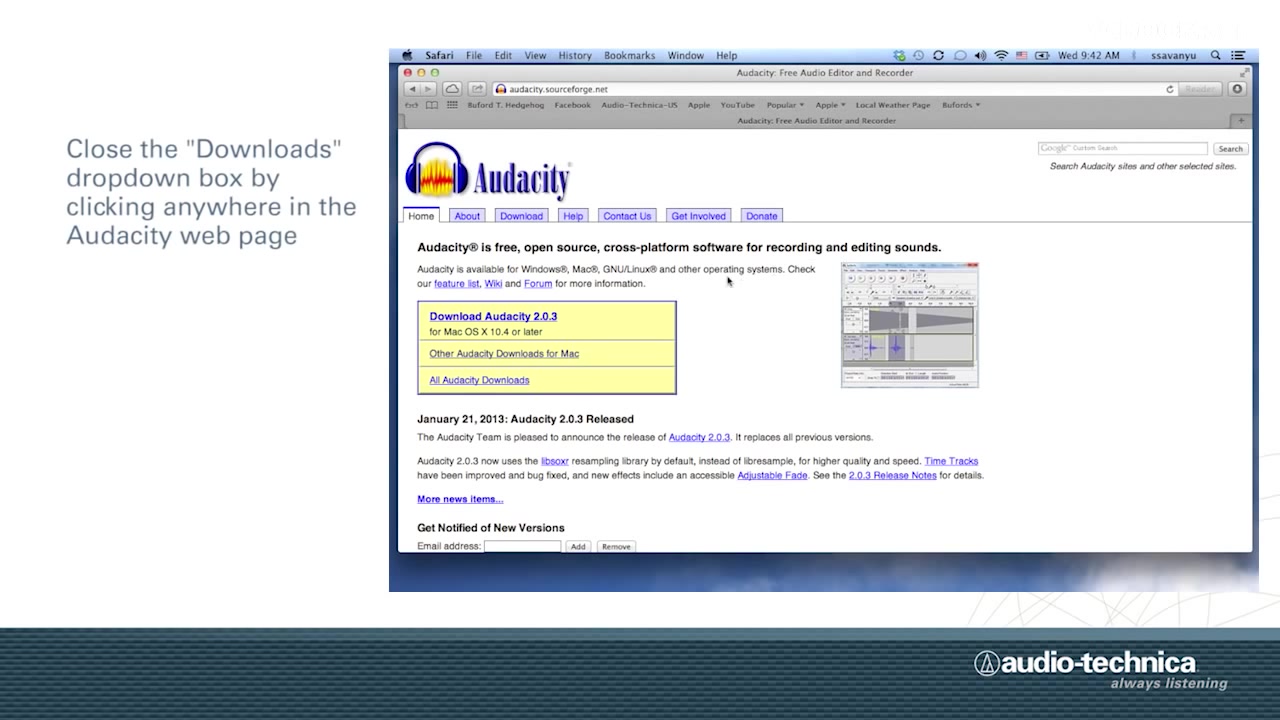Click the Wi-Fi icon in menu bar
Image resolution: width=1280 pixels, height=720 pixels.
pos(1001,56)
